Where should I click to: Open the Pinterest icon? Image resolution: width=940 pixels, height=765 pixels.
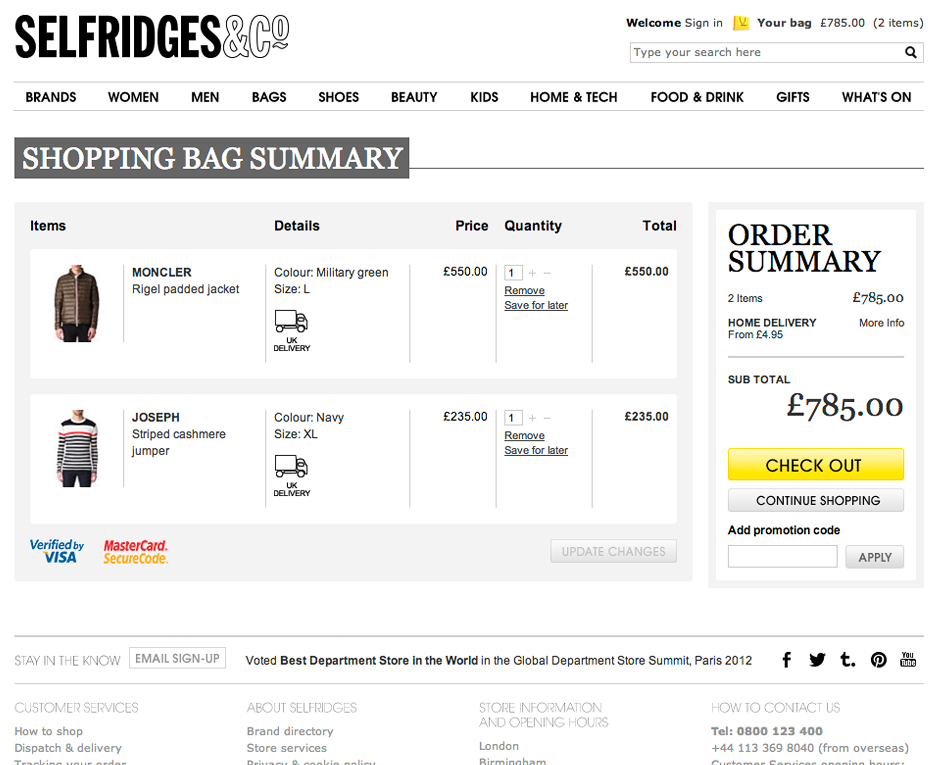[x=878, y=659]
